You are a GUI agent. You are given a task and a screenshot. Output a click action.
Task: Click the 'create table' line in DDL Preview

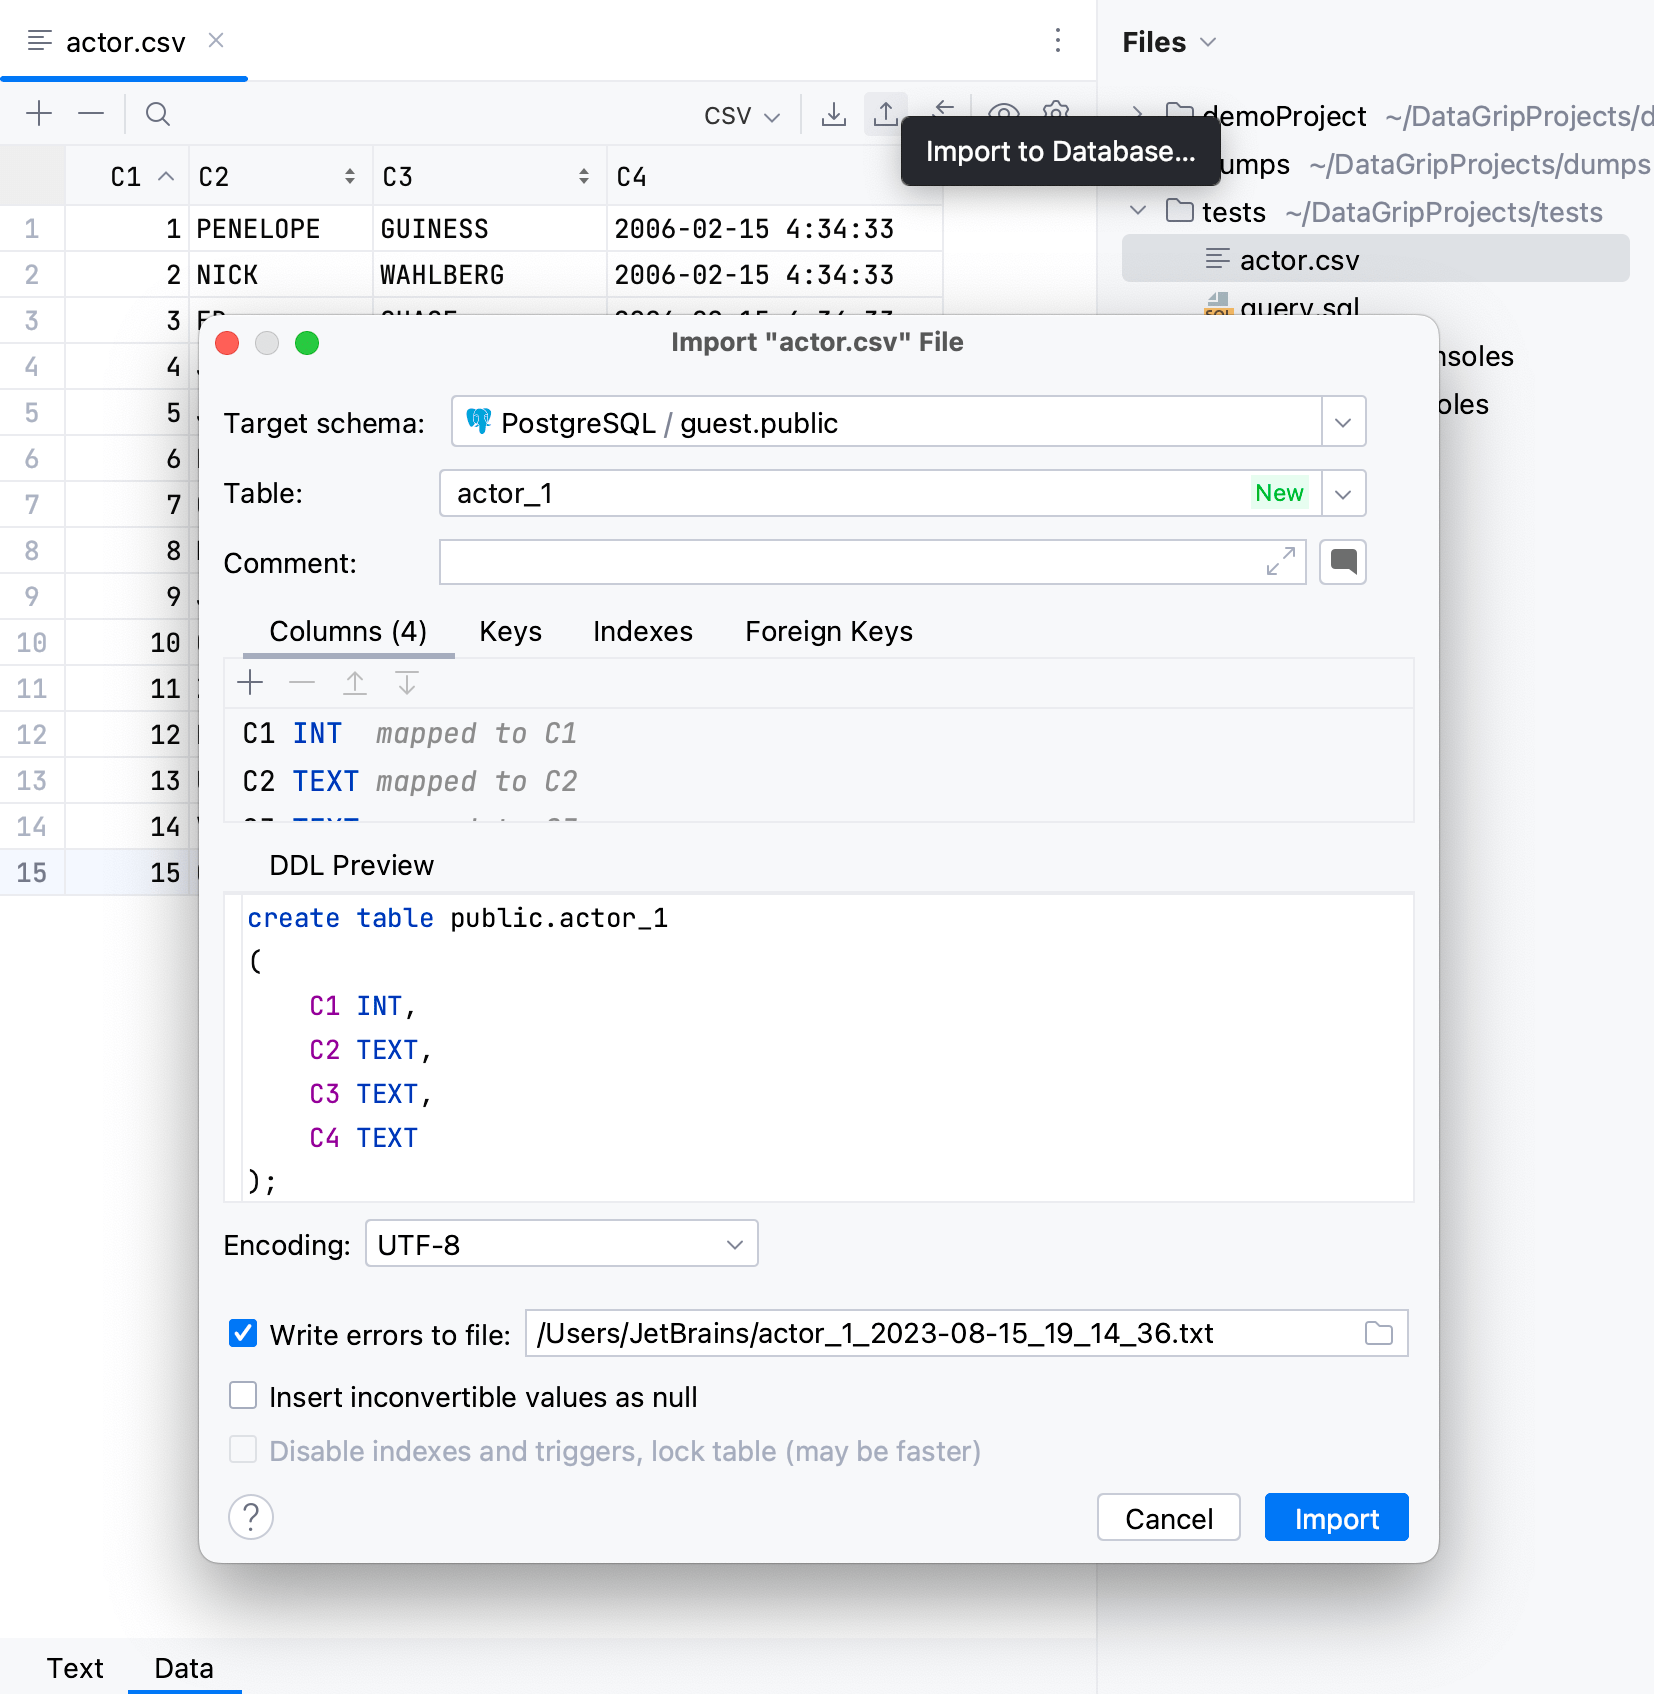tap(458, 918)
